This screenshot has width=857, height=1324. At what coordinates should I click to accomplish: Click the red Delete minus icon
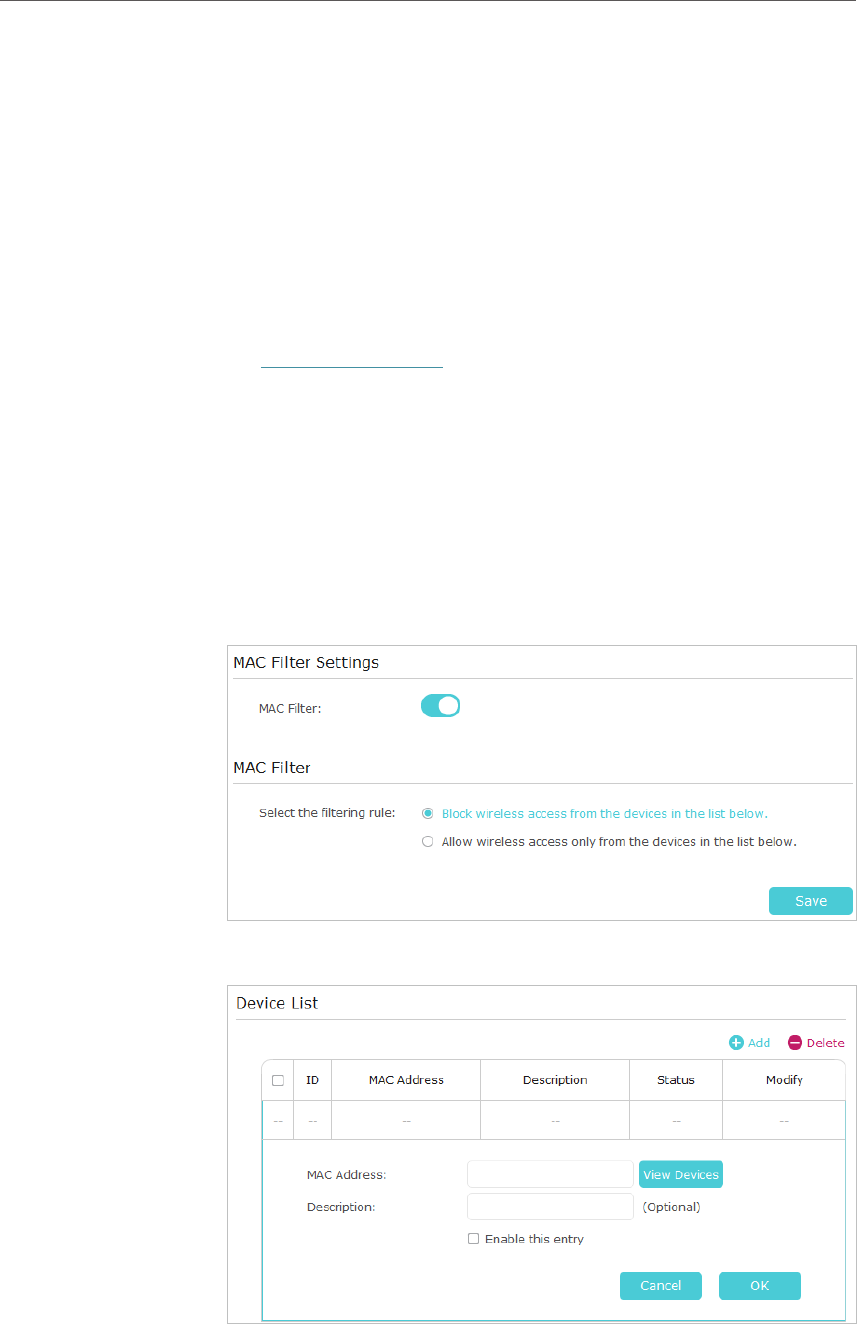795,1043
